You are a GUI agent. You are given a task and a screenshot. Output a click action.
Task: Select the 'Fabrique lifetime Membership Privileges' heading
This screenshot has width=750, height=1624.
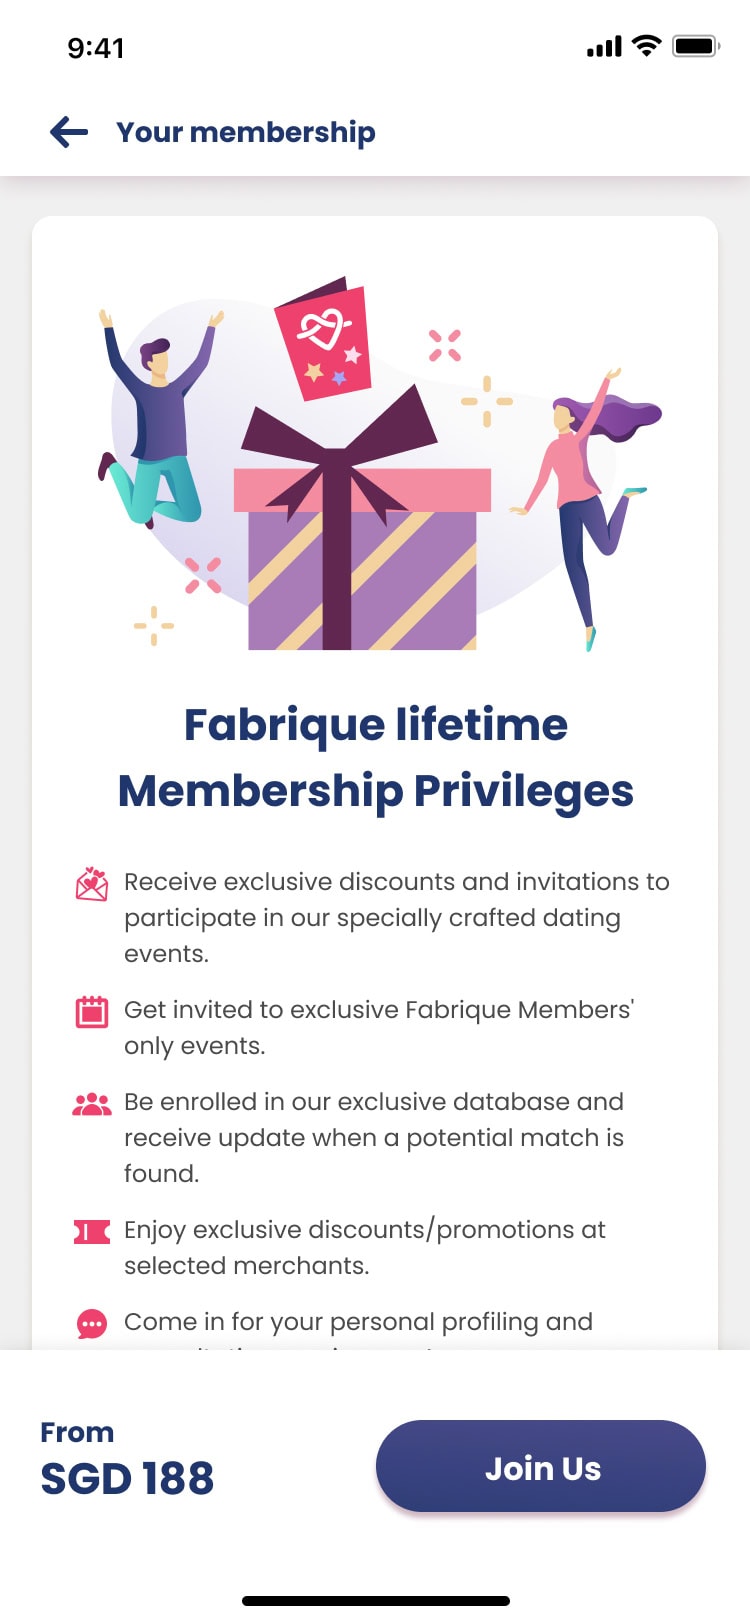click(375, 757)
